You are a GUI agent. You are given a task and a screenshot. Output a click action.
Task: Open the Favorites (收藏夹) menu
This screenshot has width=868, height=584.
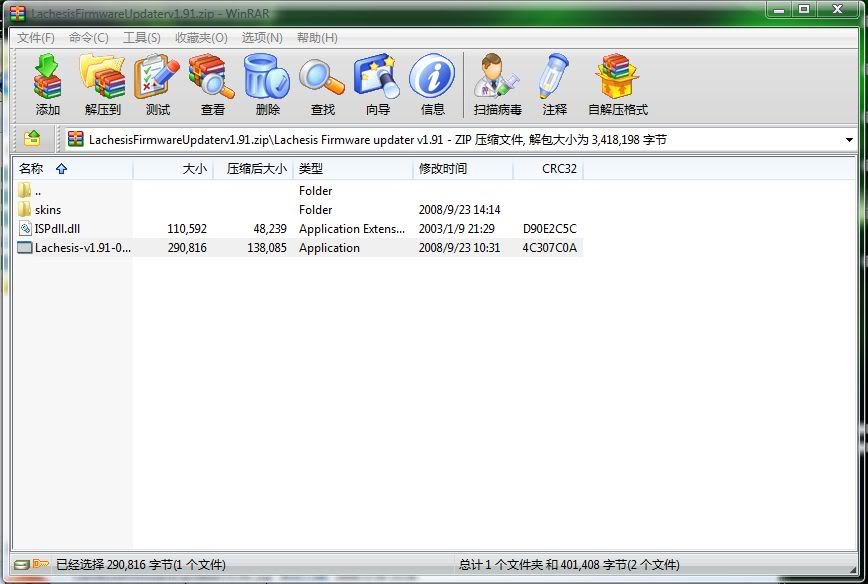tap(201, 38)
